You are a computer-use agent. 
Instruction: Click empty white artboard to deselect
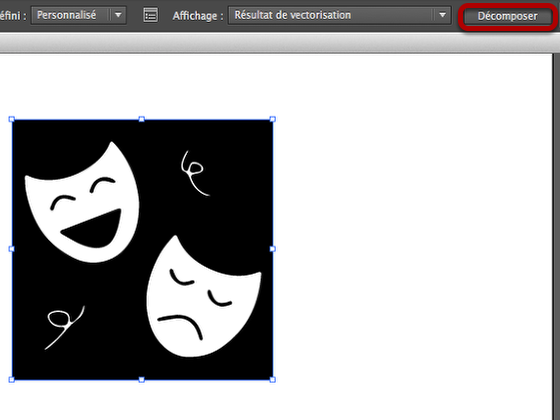[411, 232]
